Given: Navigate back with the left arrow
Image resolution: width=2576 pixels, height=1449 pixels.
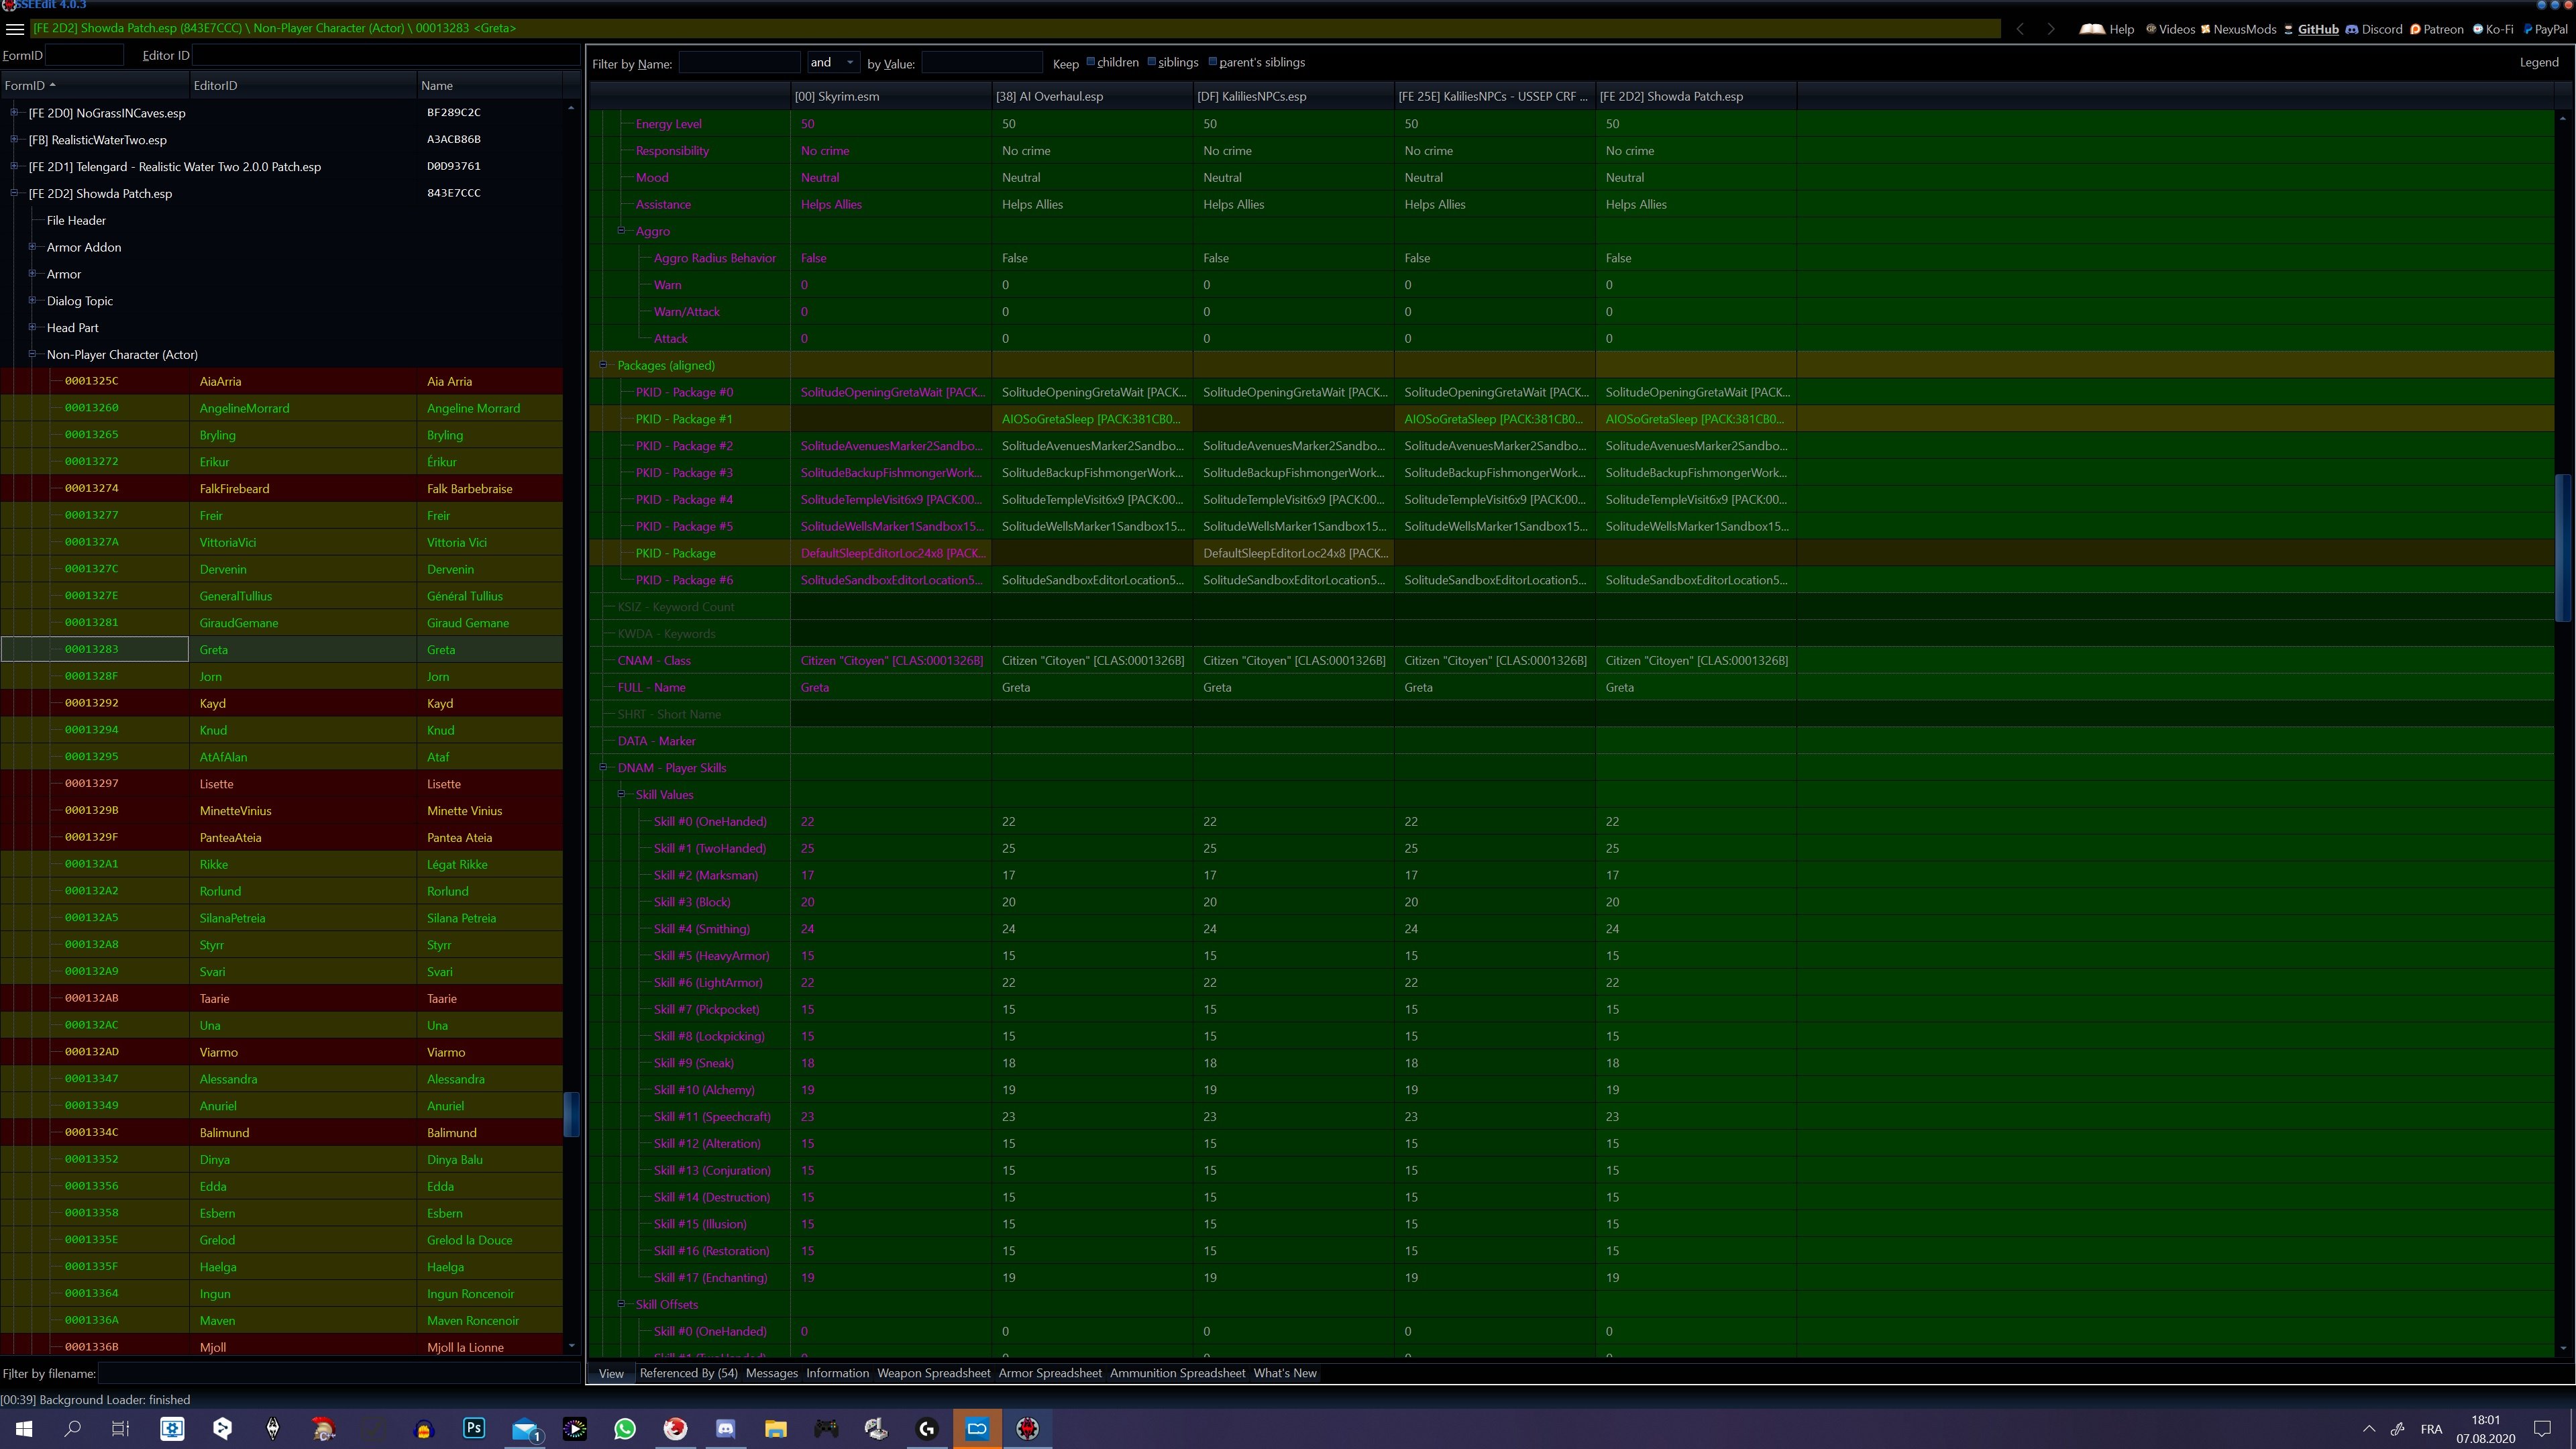Looking at the screenshot, I should click(2020, 29).
